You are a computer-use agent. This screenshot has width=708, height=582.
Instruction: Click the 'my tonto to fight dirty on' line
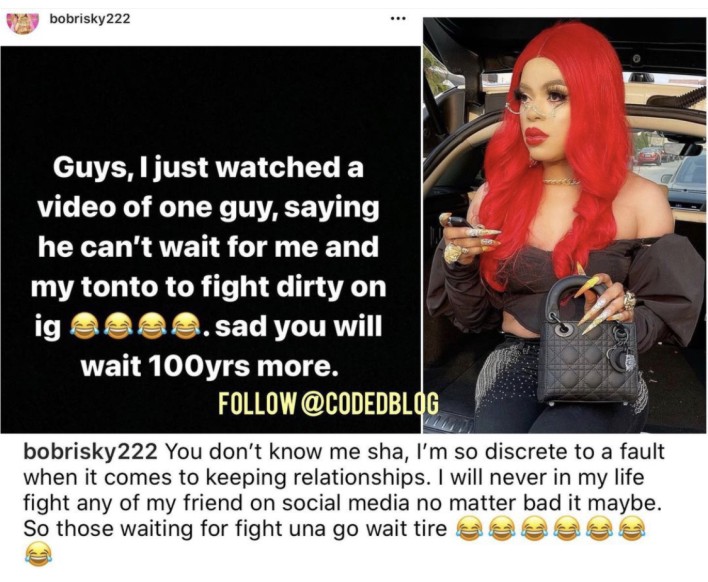coord(208,287)
